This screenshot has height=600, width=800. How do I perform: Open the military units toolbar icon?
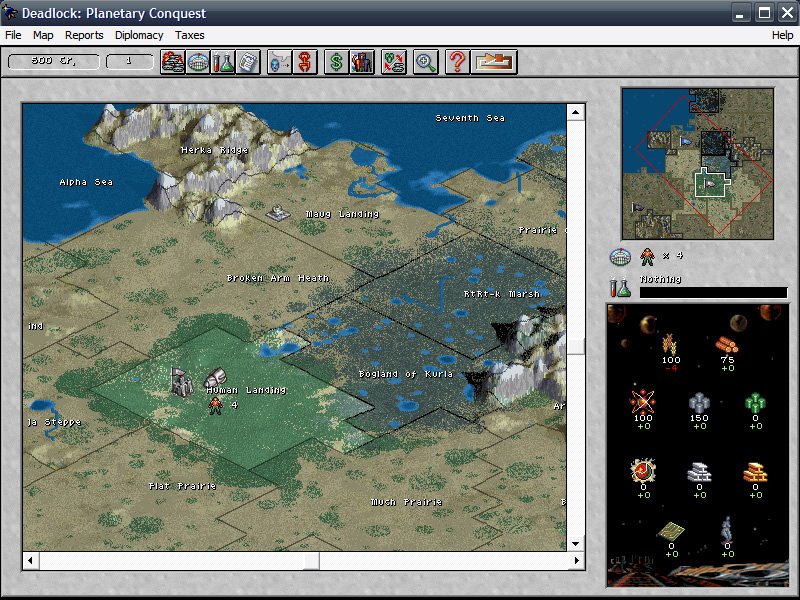(173, 62)
